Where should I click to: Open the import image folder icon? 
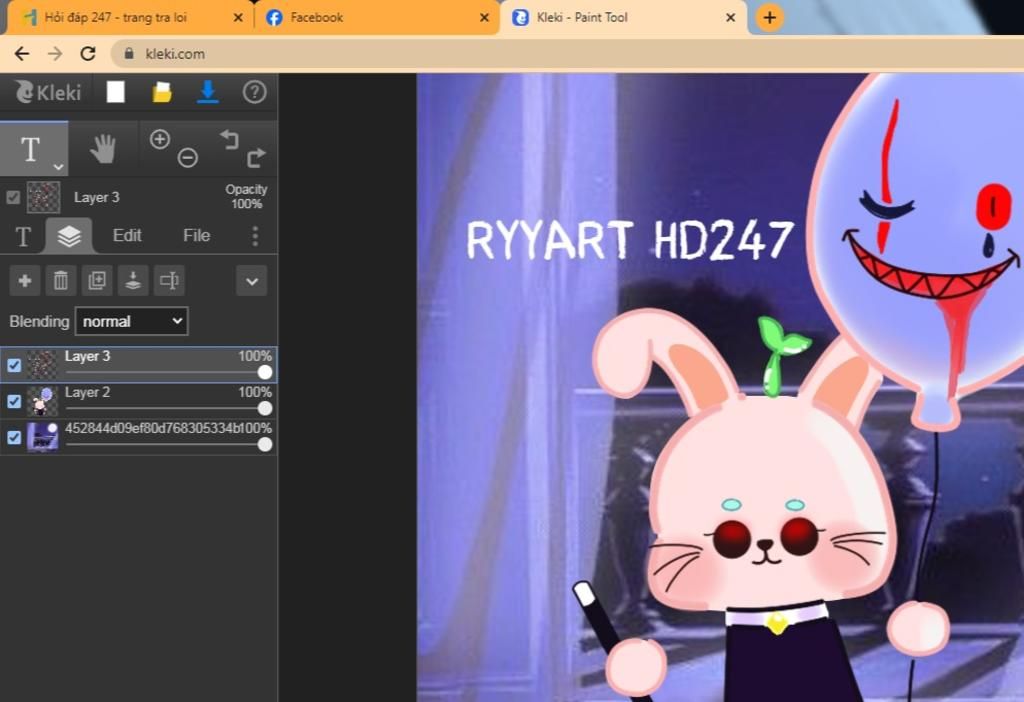pos(162,92)
